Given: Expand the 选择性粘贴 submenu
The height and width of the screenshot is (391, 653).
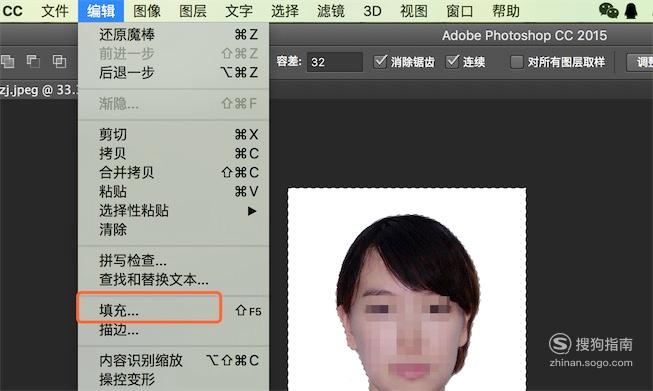Looking at the screenshot, I should click(x=173, y=211).
